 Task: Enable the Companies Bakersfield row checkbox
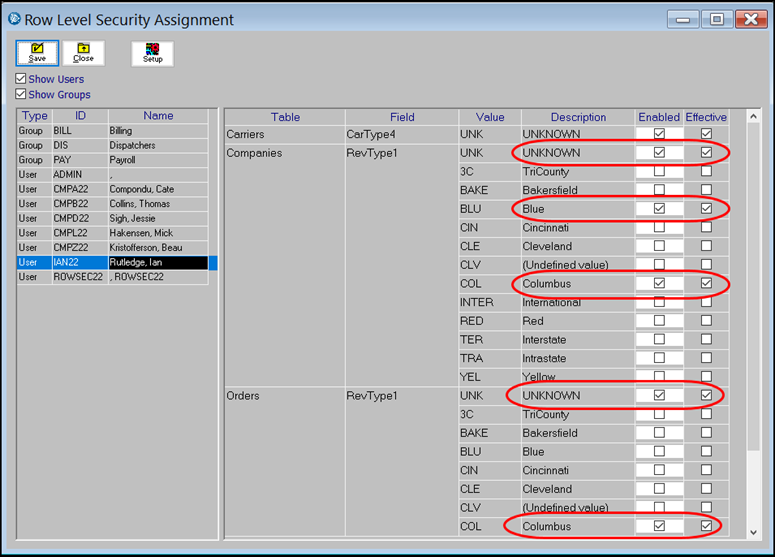coord(658,190)
